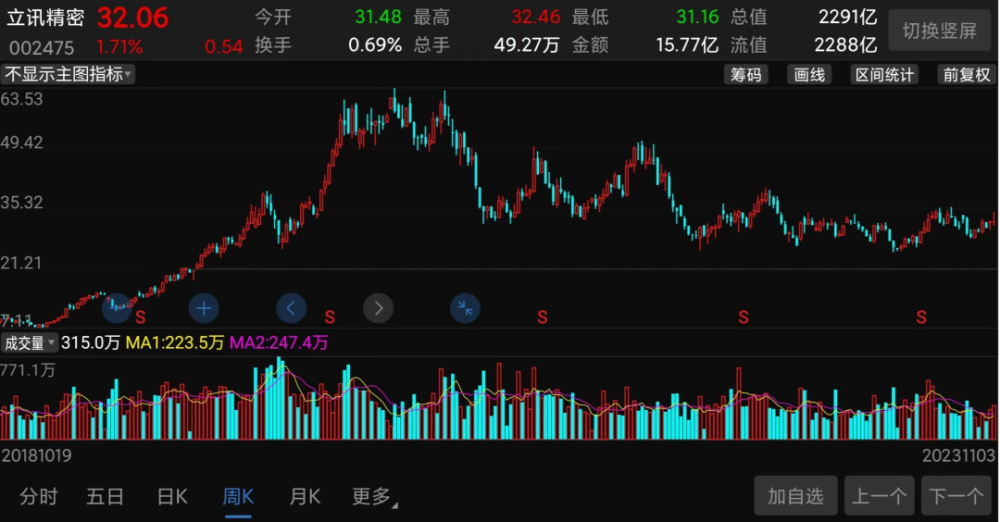Select the 周K tab
Image resolution: width=1000 pixels, height=522 pixels.
pos(238,496)
